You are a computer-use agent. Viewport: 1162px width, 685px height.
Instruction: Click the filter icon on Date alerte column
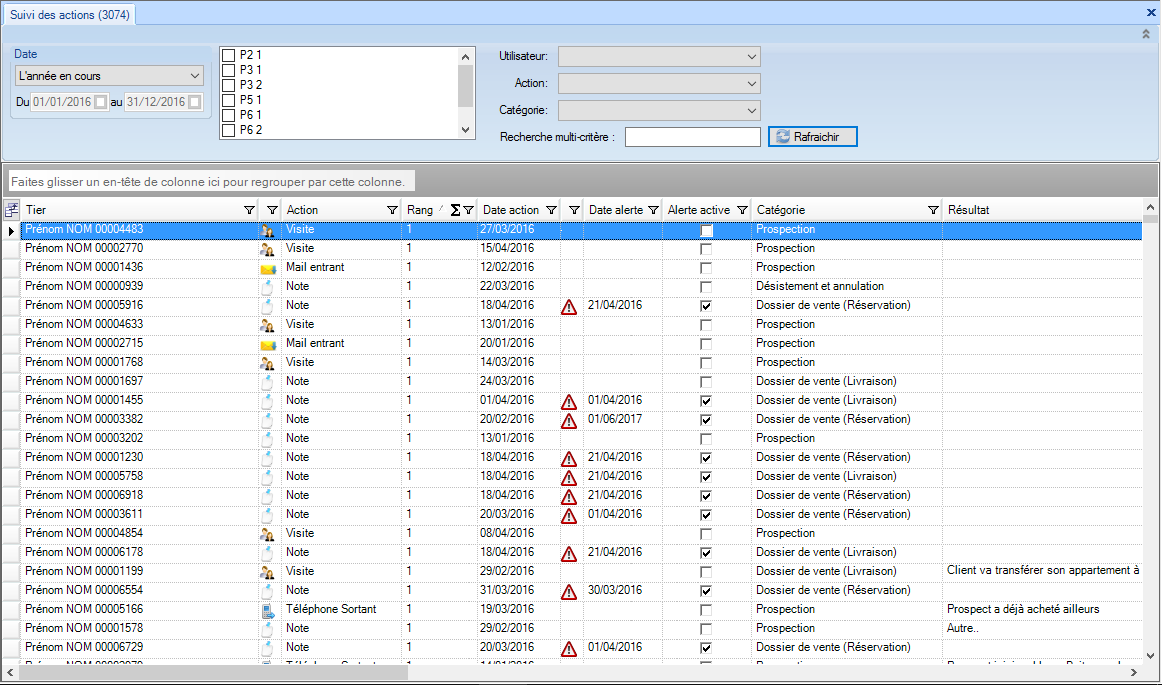click(653, 210)
